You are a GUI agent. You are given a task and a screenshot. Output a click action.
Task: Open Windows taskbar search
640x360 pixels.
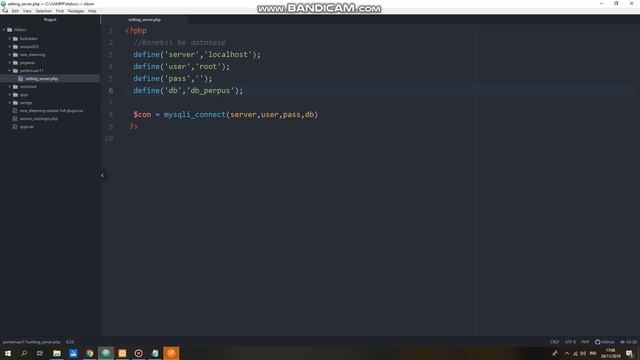point(24,353)
